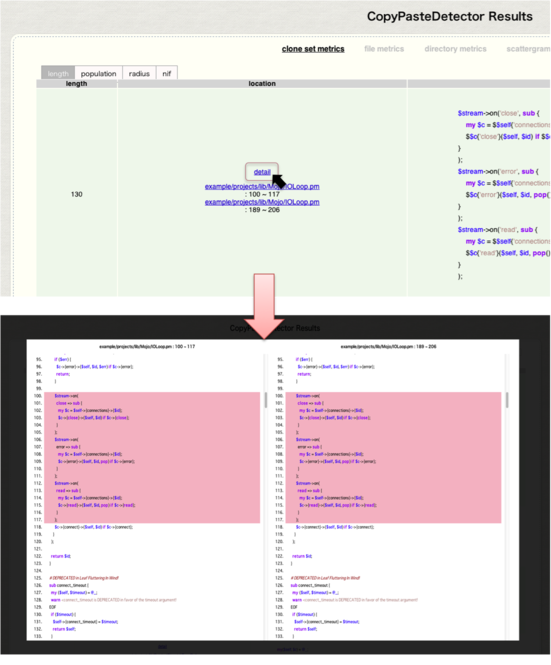Screen dimensions: 551x665
Task: Open the IOLoop.pm link above : 100 ~ 117
Action: point(262,186)
